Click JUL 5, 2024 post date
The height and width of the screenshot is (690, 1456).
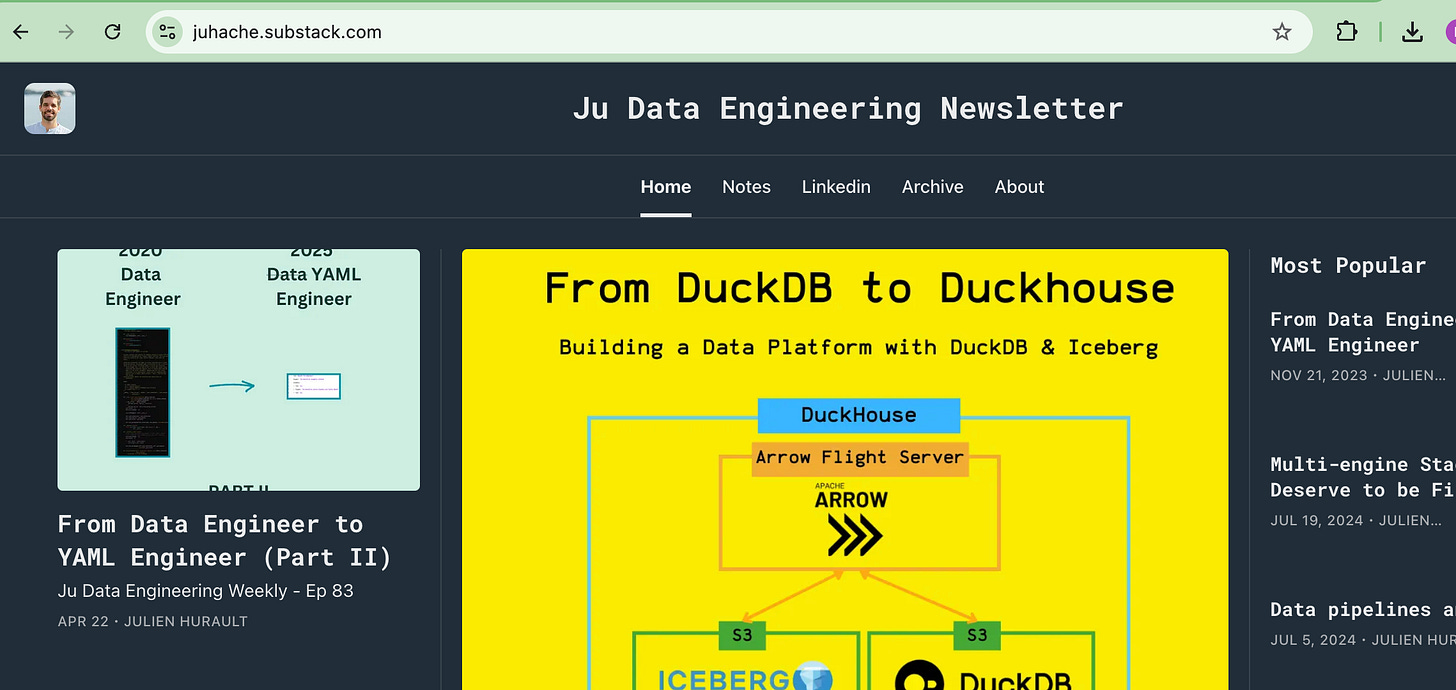pyautogui.click(x=1311, y=640)
